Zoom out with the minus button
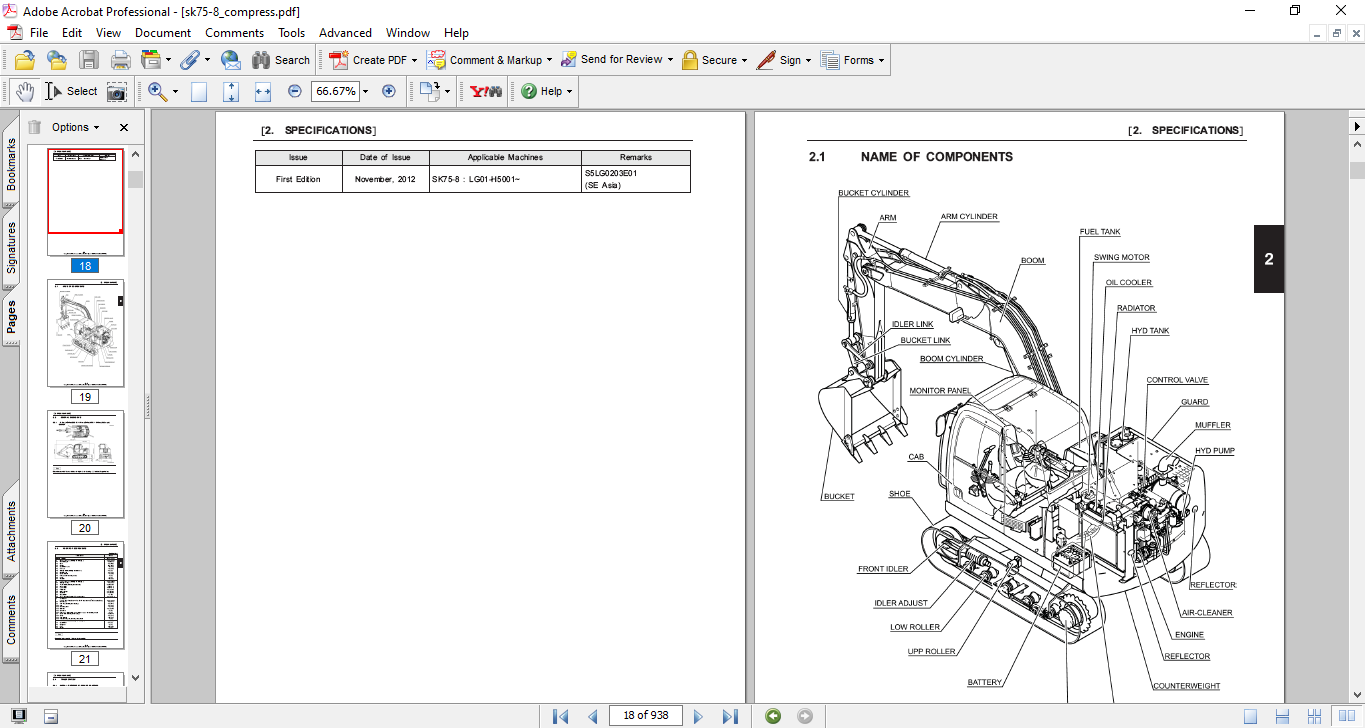Image resolution: width=1365 pixels, height=728 pixels. tap(295, 91)
